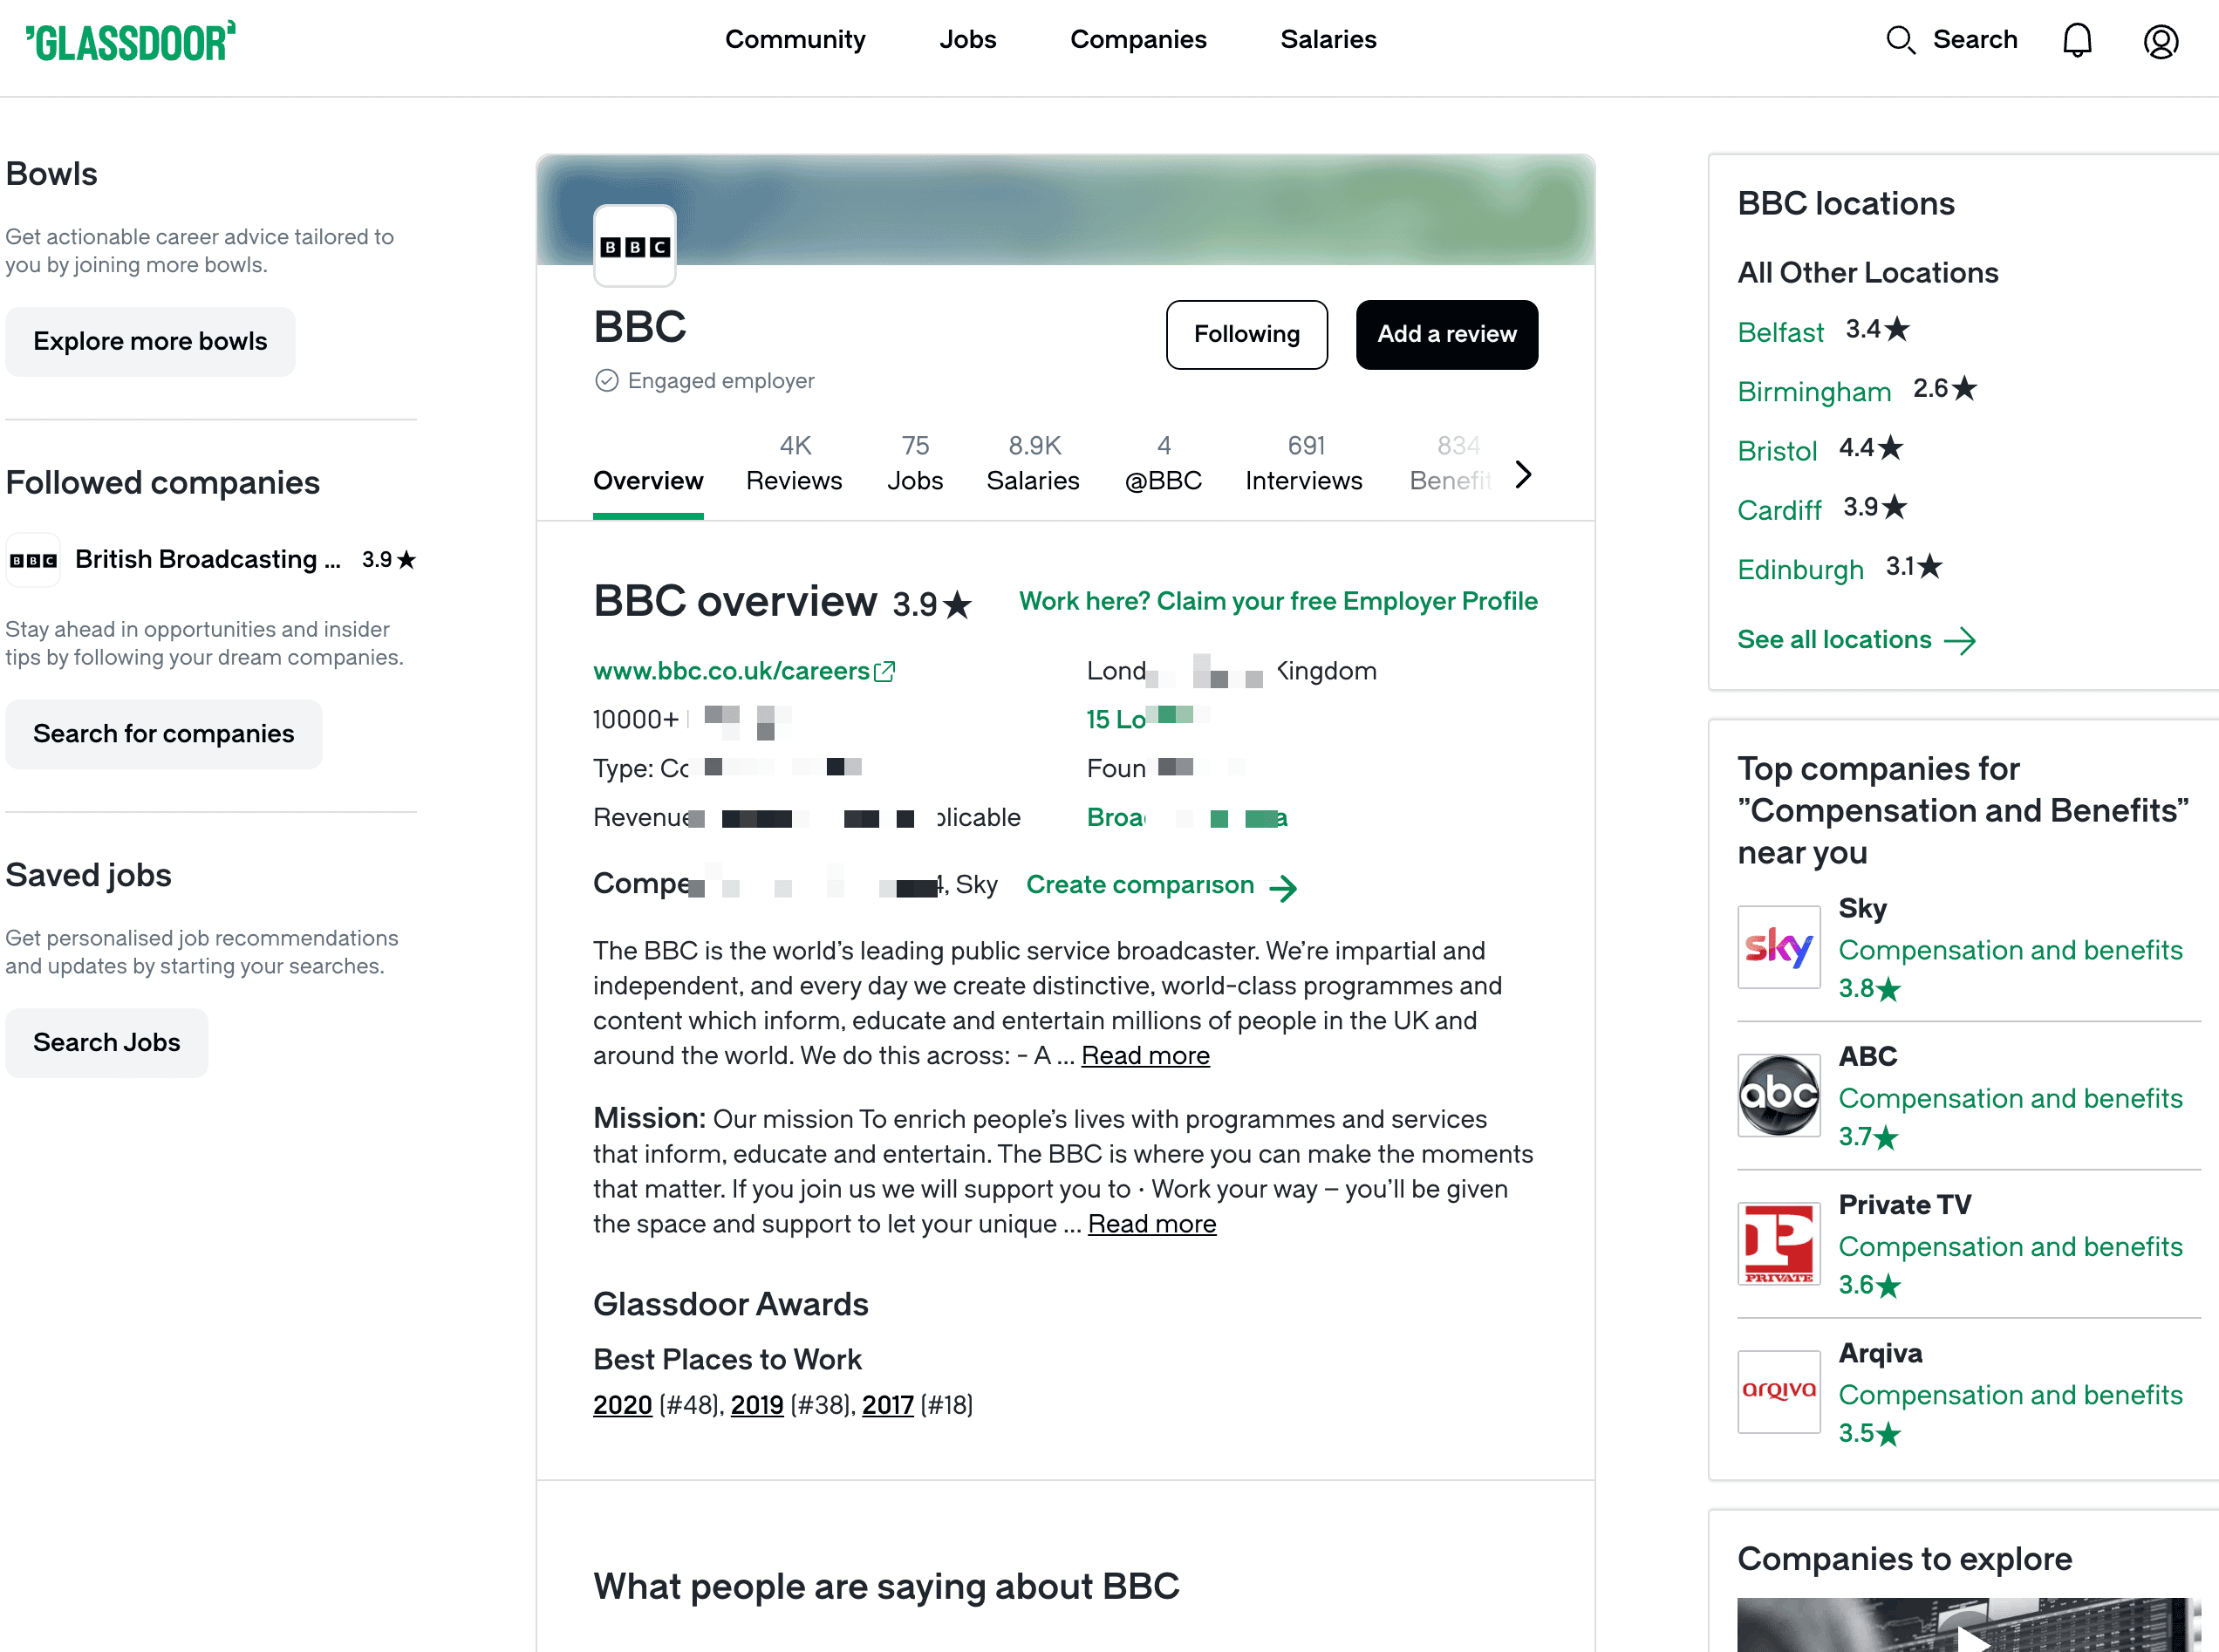Image resolution: width=2219 pixels, height=1652 pixels.
Task: Open the Sky company logo
Action: pyautogui.click(x=1778, y=946)
